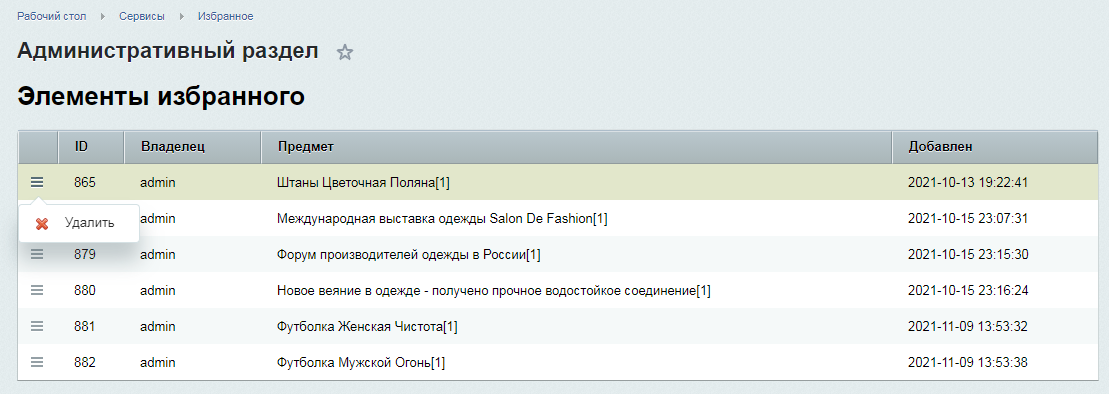Open hamburger menu for row 865
The height and width of the screenshot is (394, 1109).
(x=37, y=182)
